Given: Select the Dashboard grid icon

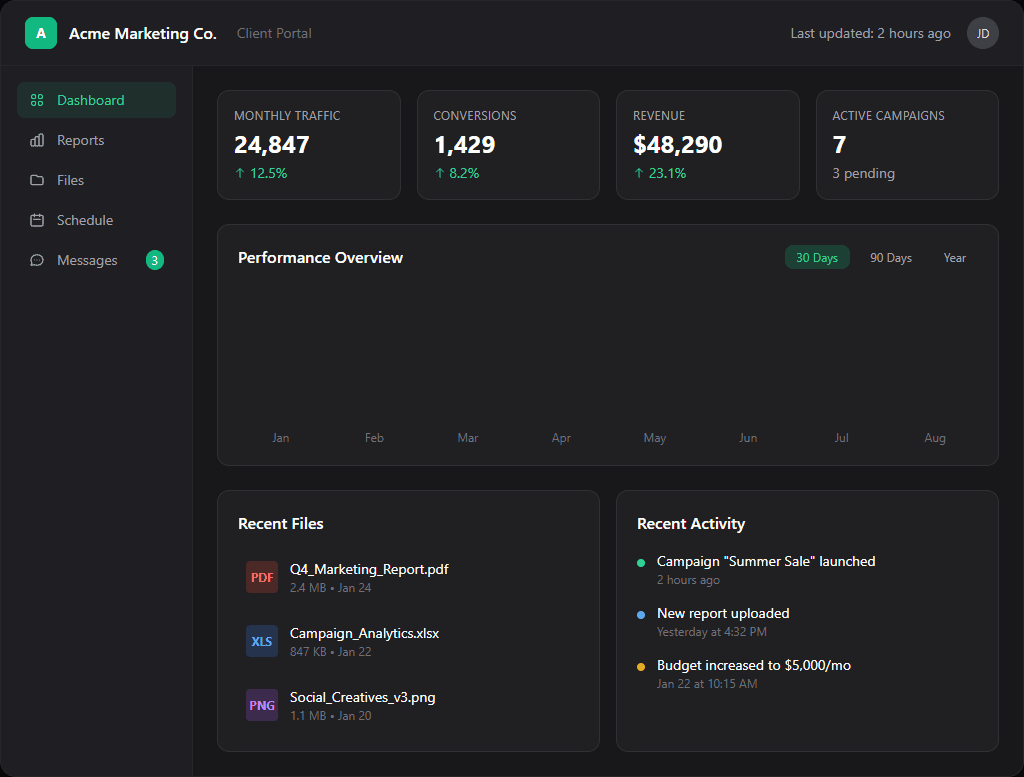Looking at the screenshot, I should 36,100.
